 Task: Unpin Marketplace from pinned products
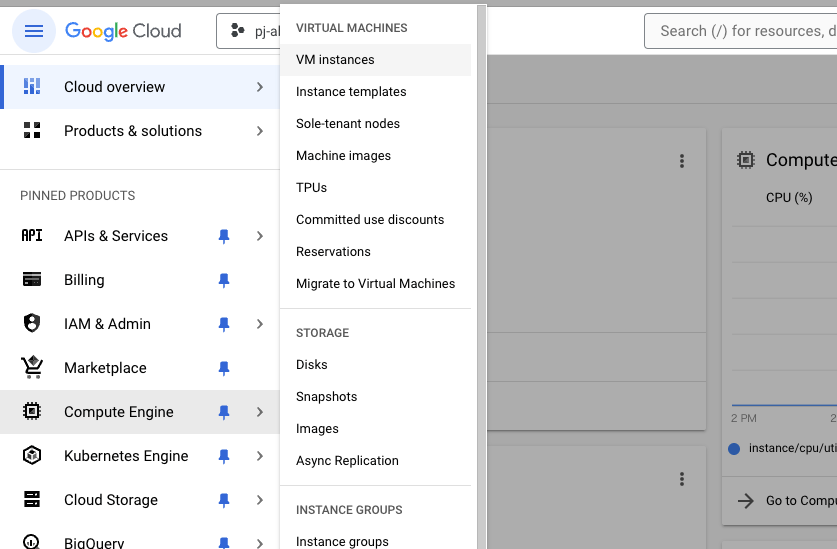(x=224, y=368)
